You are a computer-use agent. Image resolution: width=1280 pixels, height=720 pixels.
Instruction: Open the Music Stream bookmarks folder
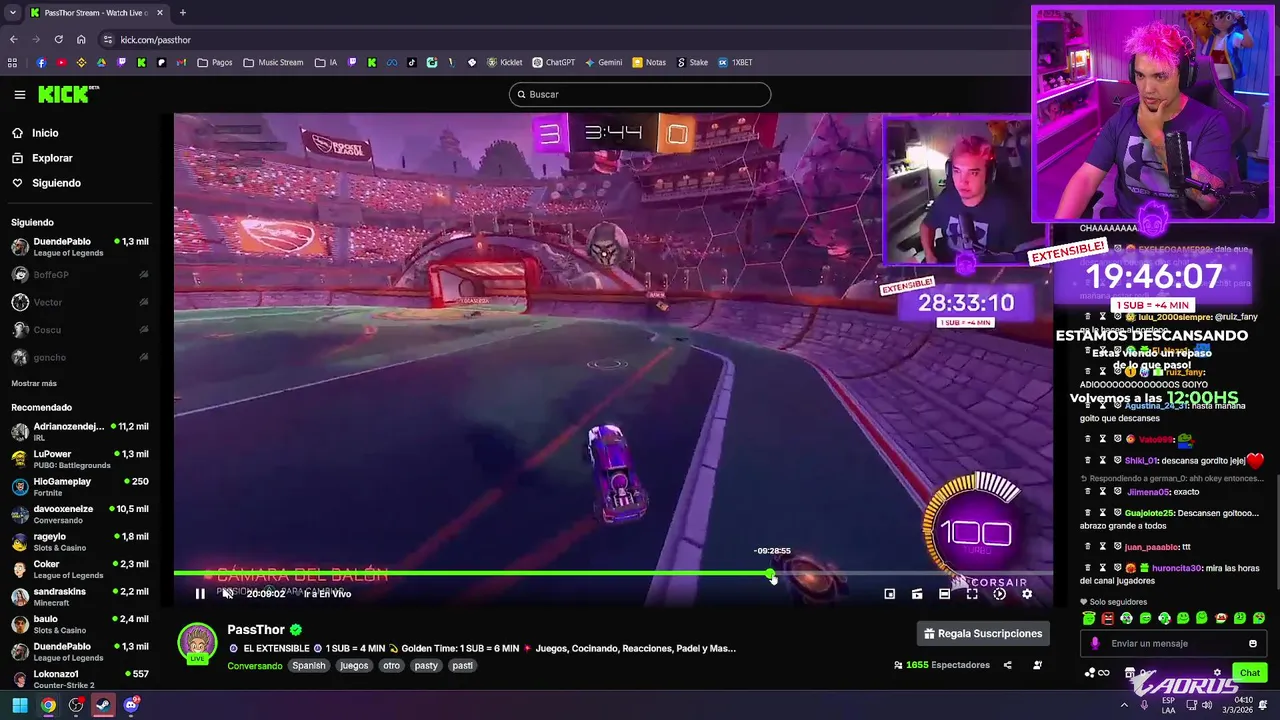(273, 62)
